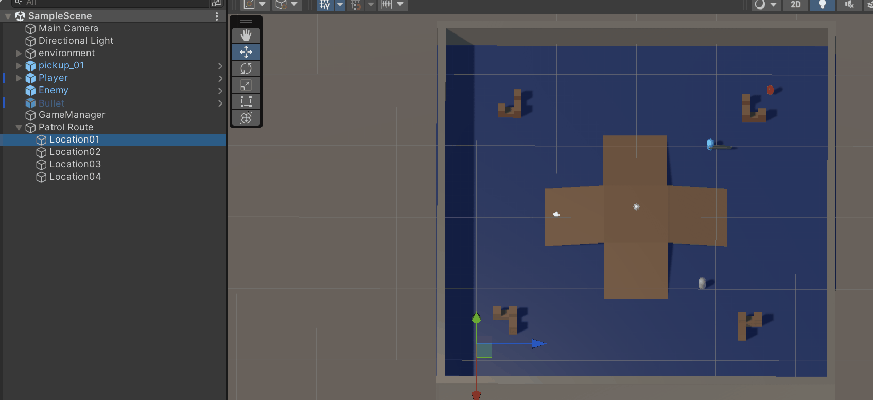Click the gray capsule in scene
Screen dimensions: 873x400
[702, 283]
